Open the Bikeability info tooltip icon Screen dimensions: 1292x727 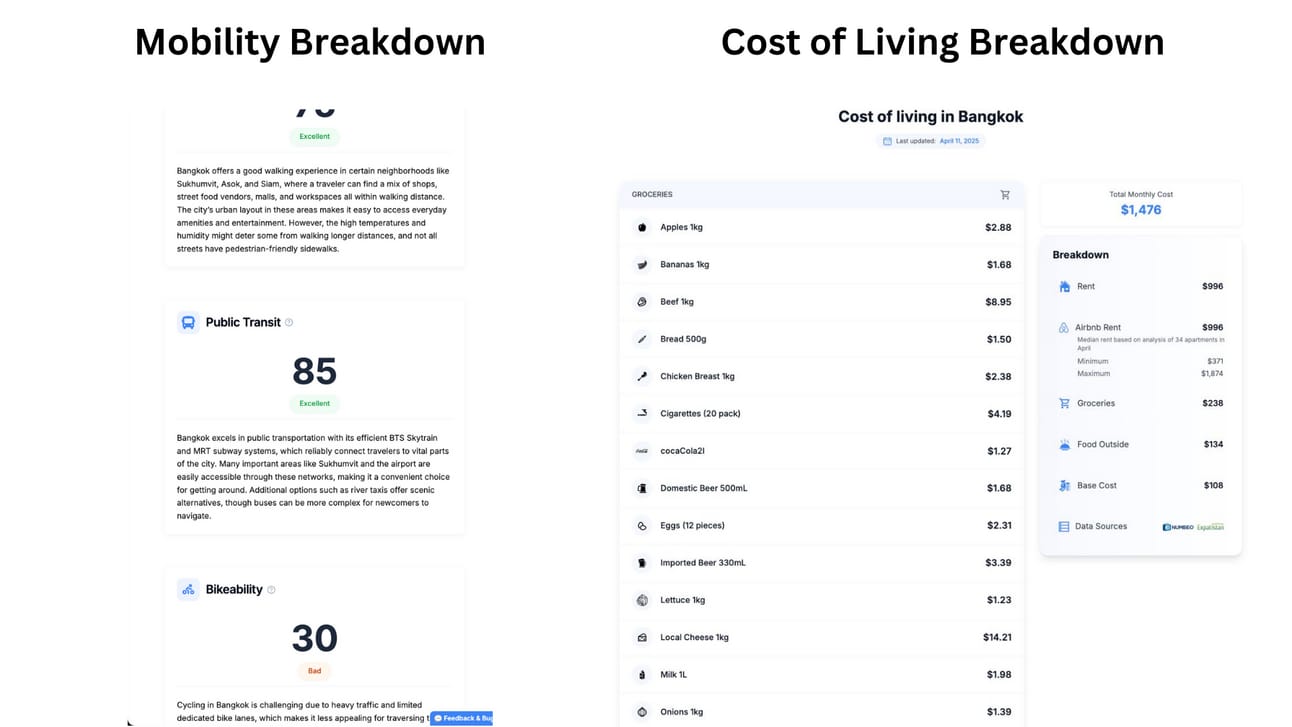coord(271,590)
